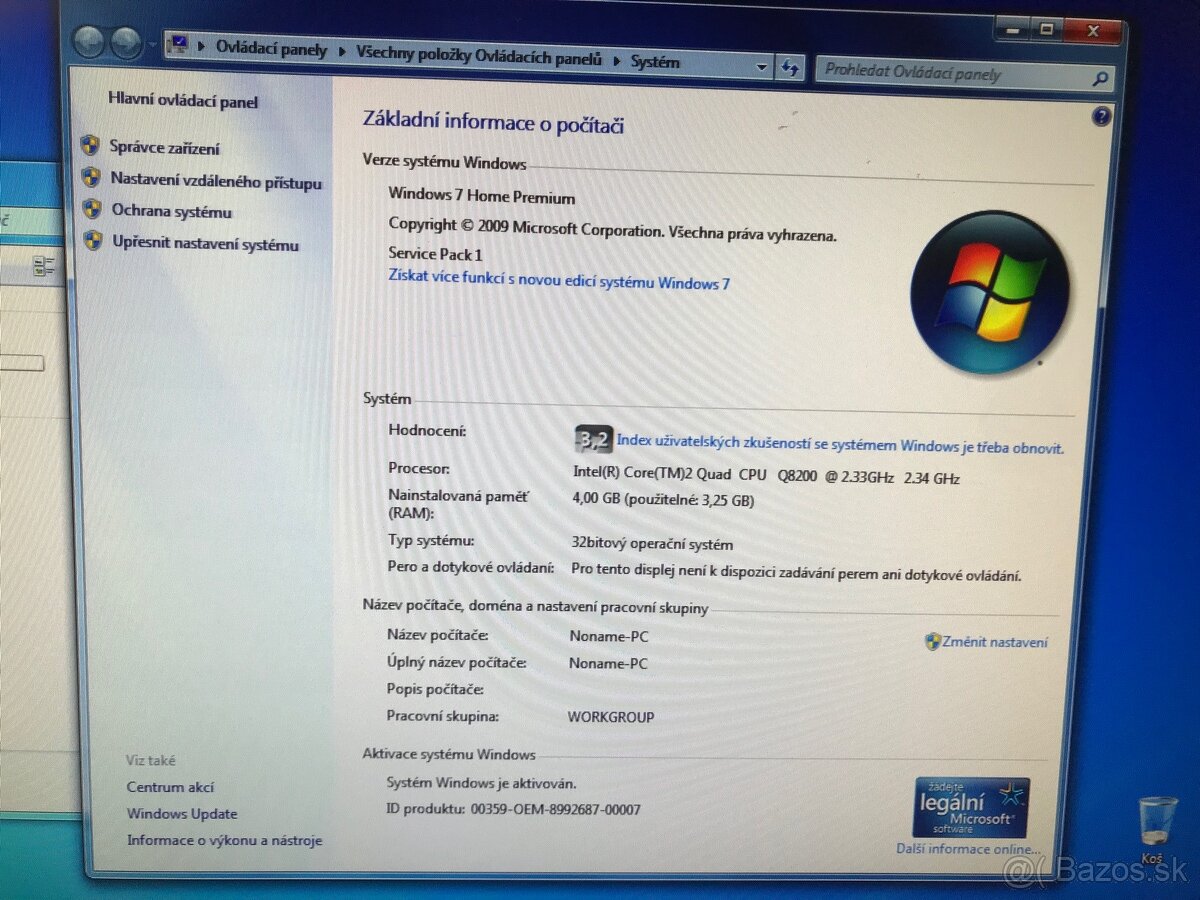Image resolution: width=1200 pixels, height=900 pixels.
Task: Click the refresh icon beside the address bar
Action: pos(791,66)
